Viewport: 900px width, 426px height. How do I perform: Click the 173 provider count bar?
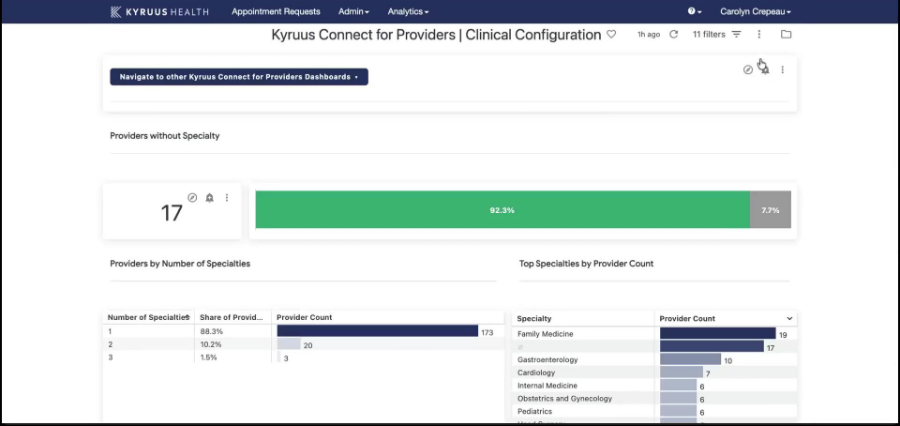point(377,331)
